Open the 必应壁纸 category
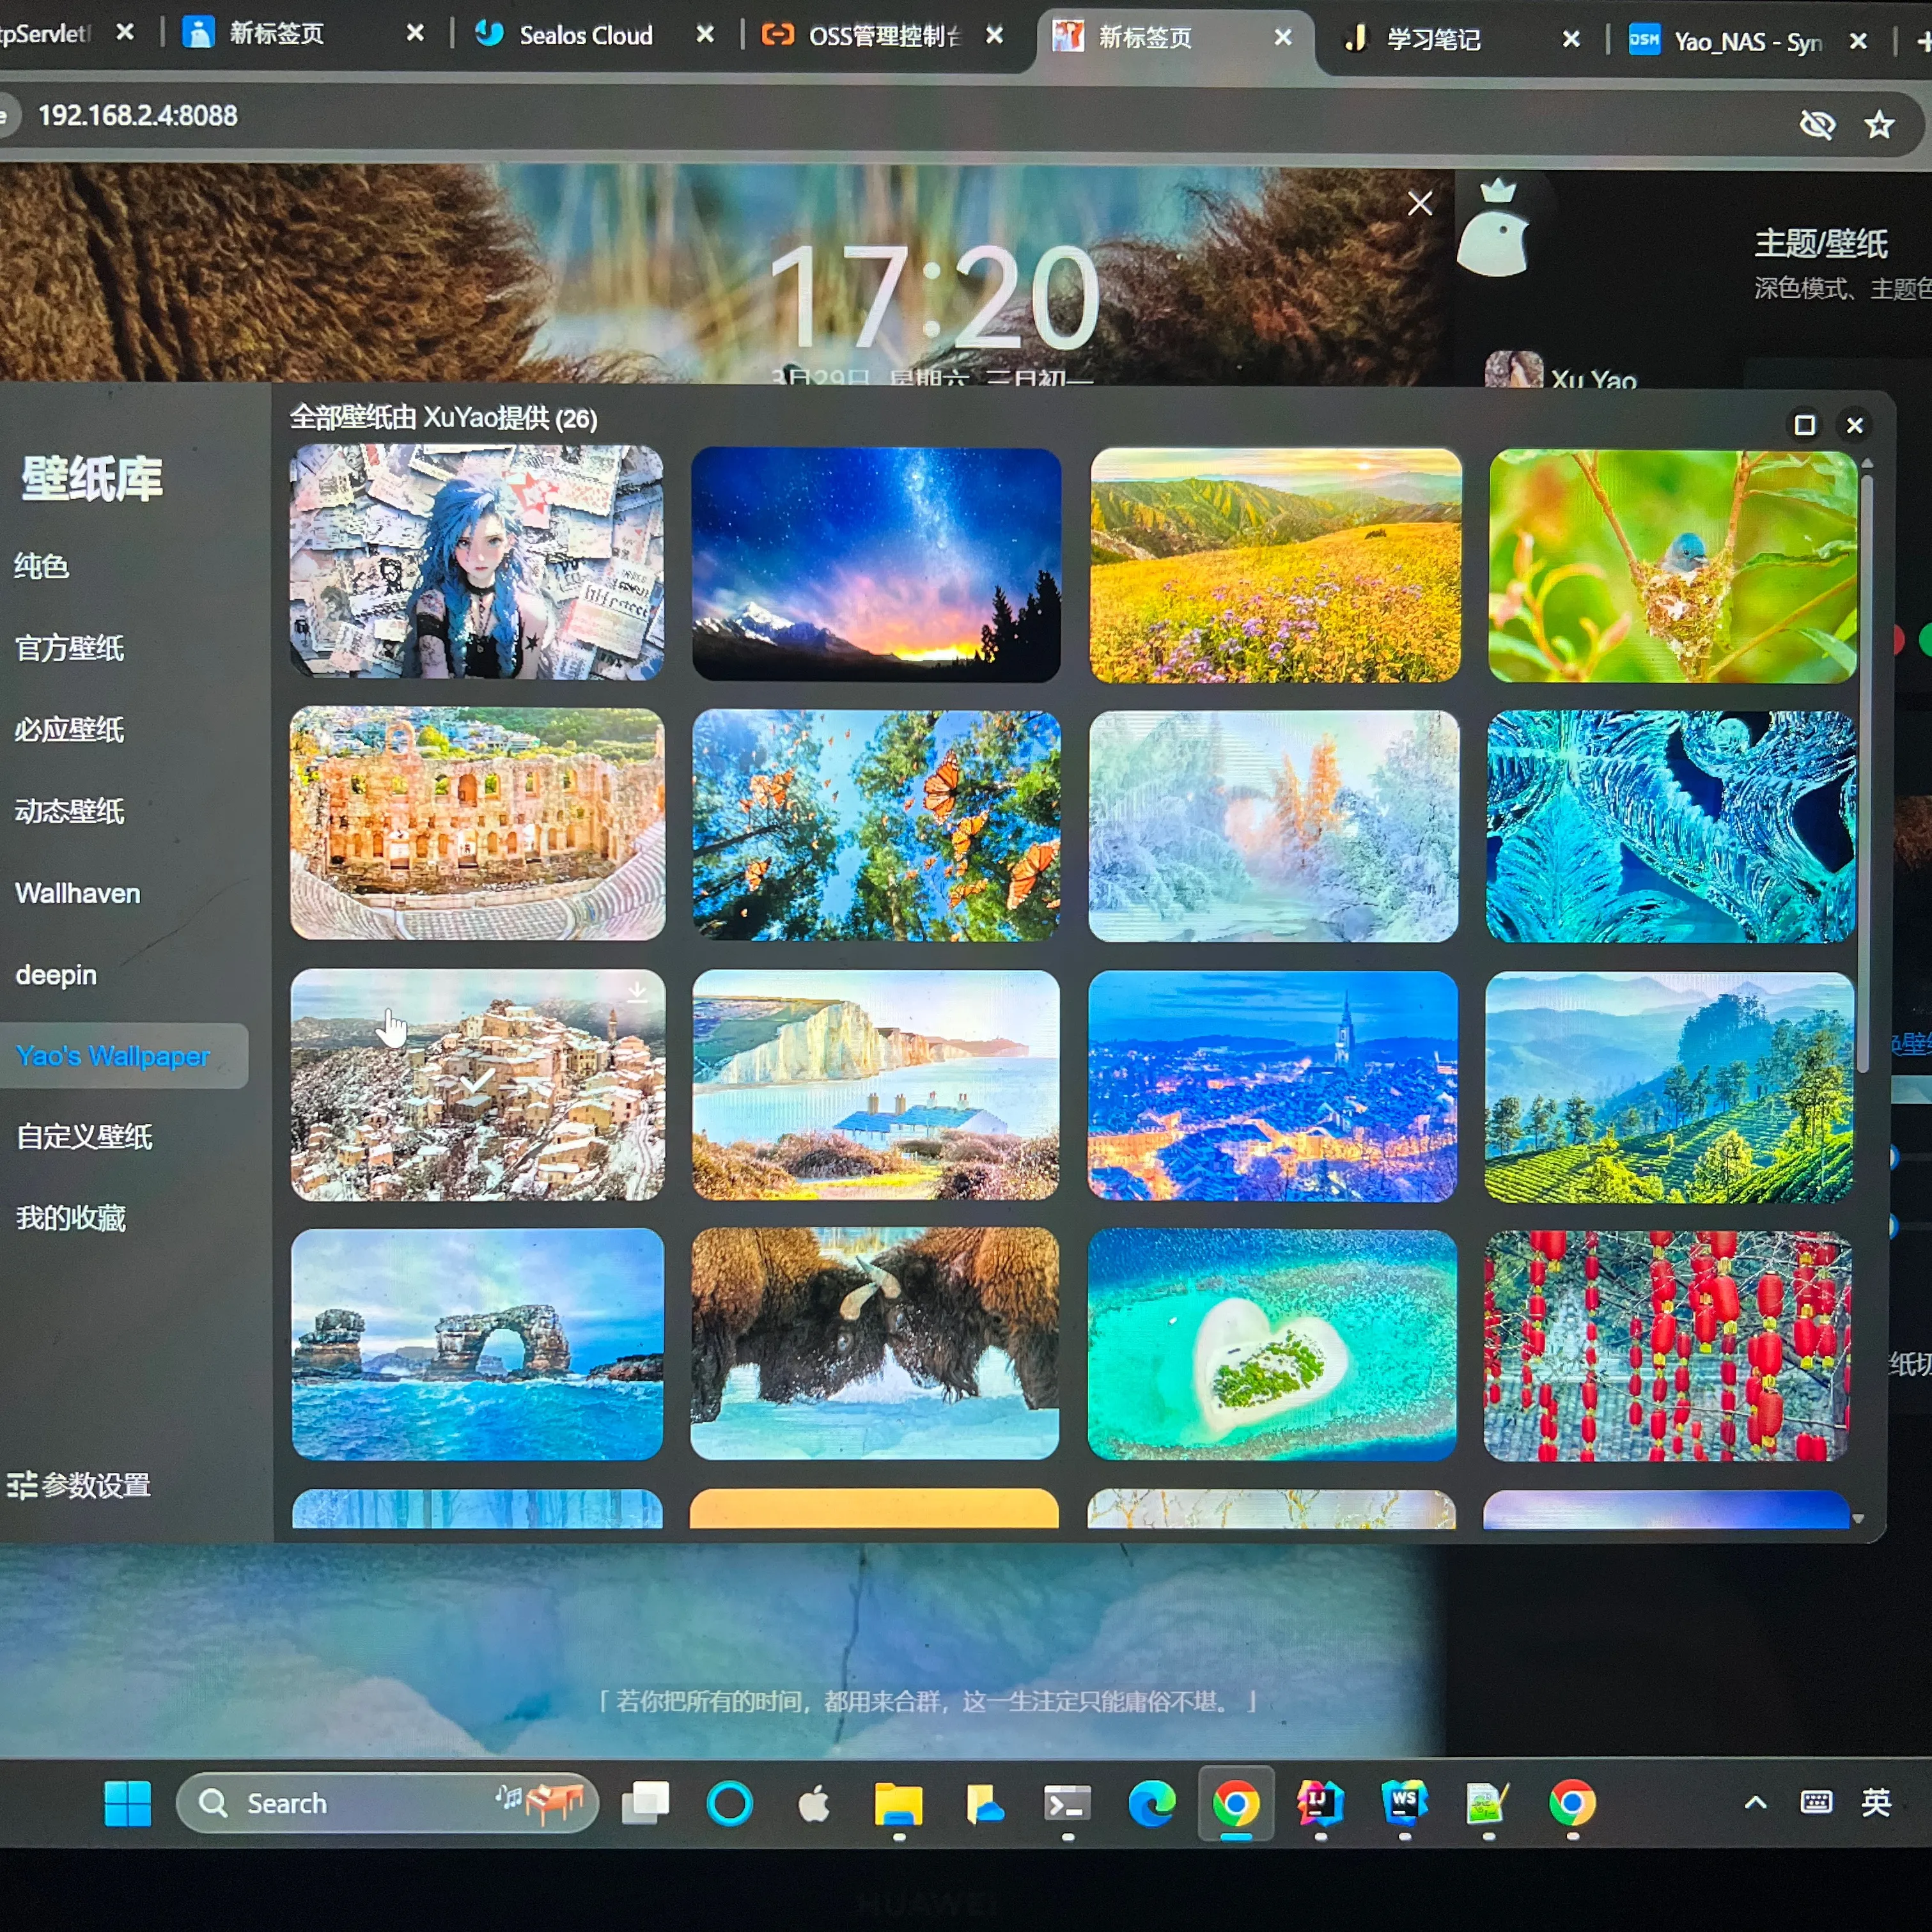The height and width of the screenshot is (1932, 1932). [x=70, y=730]
